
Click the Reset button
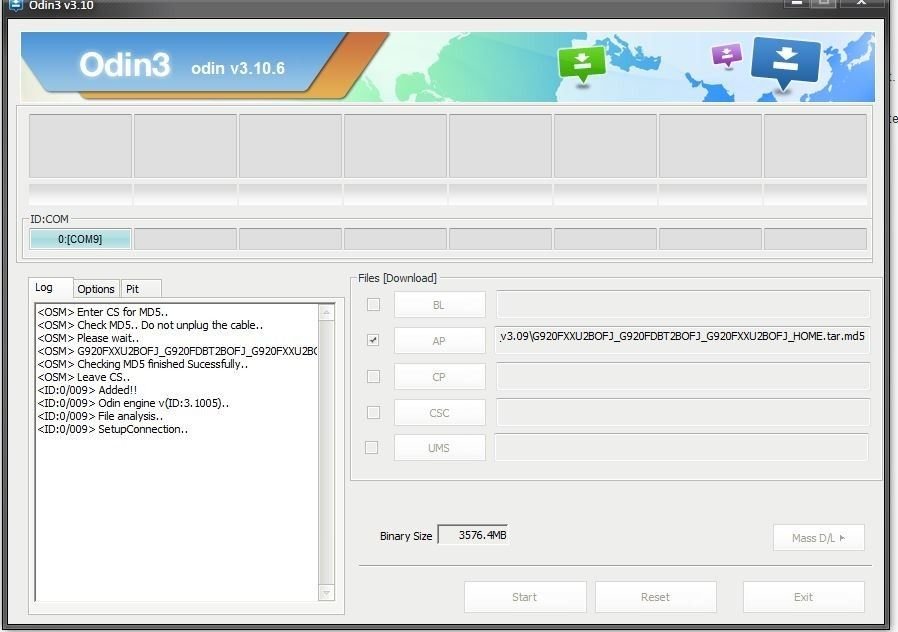655,597
